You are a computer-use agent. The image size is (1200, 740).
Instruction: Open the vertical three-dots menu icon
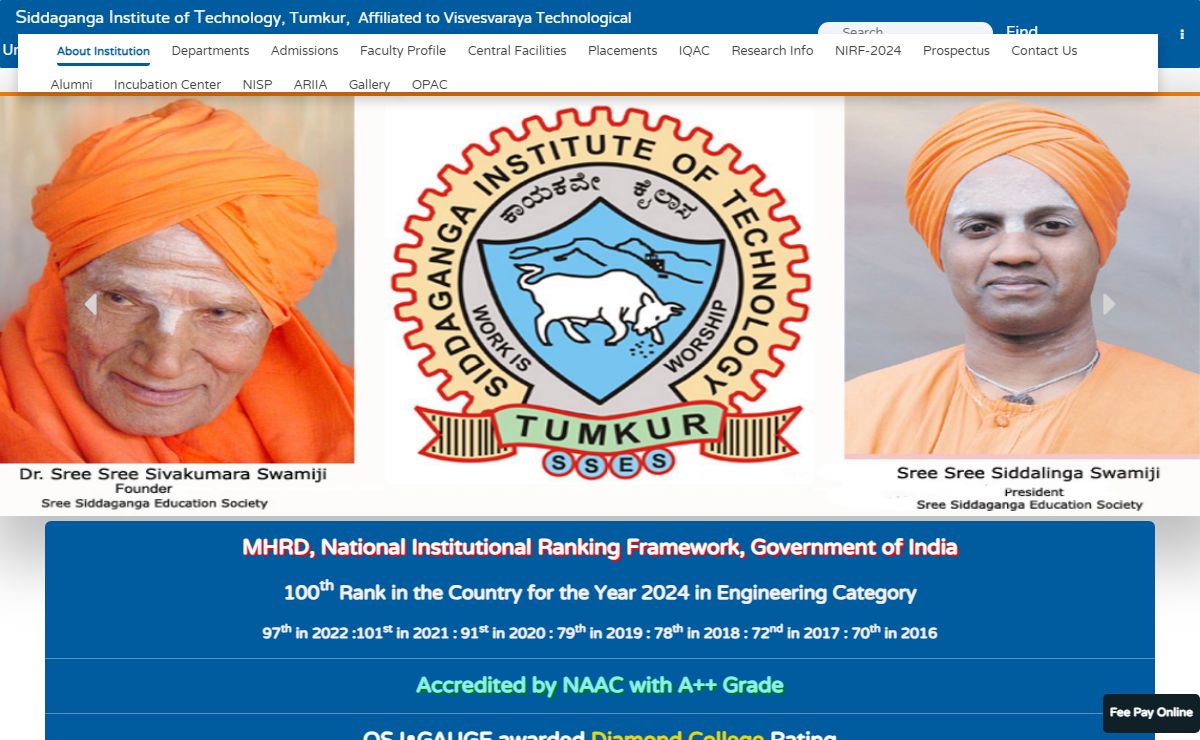point(1182,34)
